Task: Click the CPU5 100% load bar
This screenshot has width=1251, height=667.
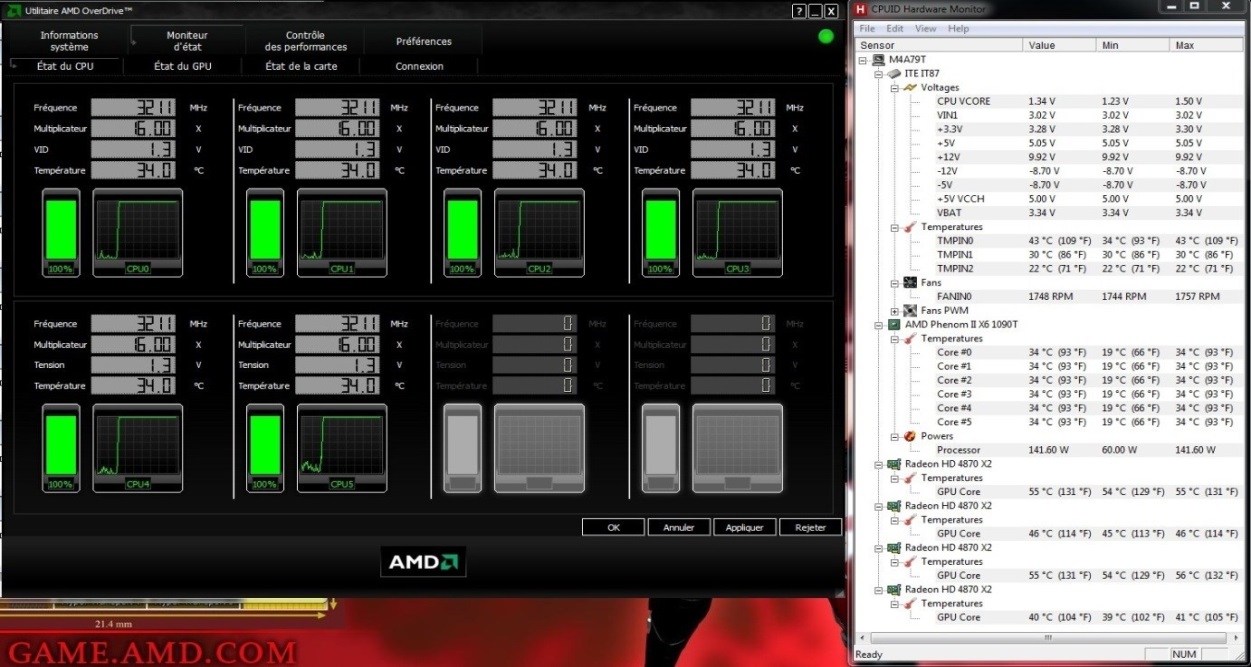Action: click(x=263, y=447)
